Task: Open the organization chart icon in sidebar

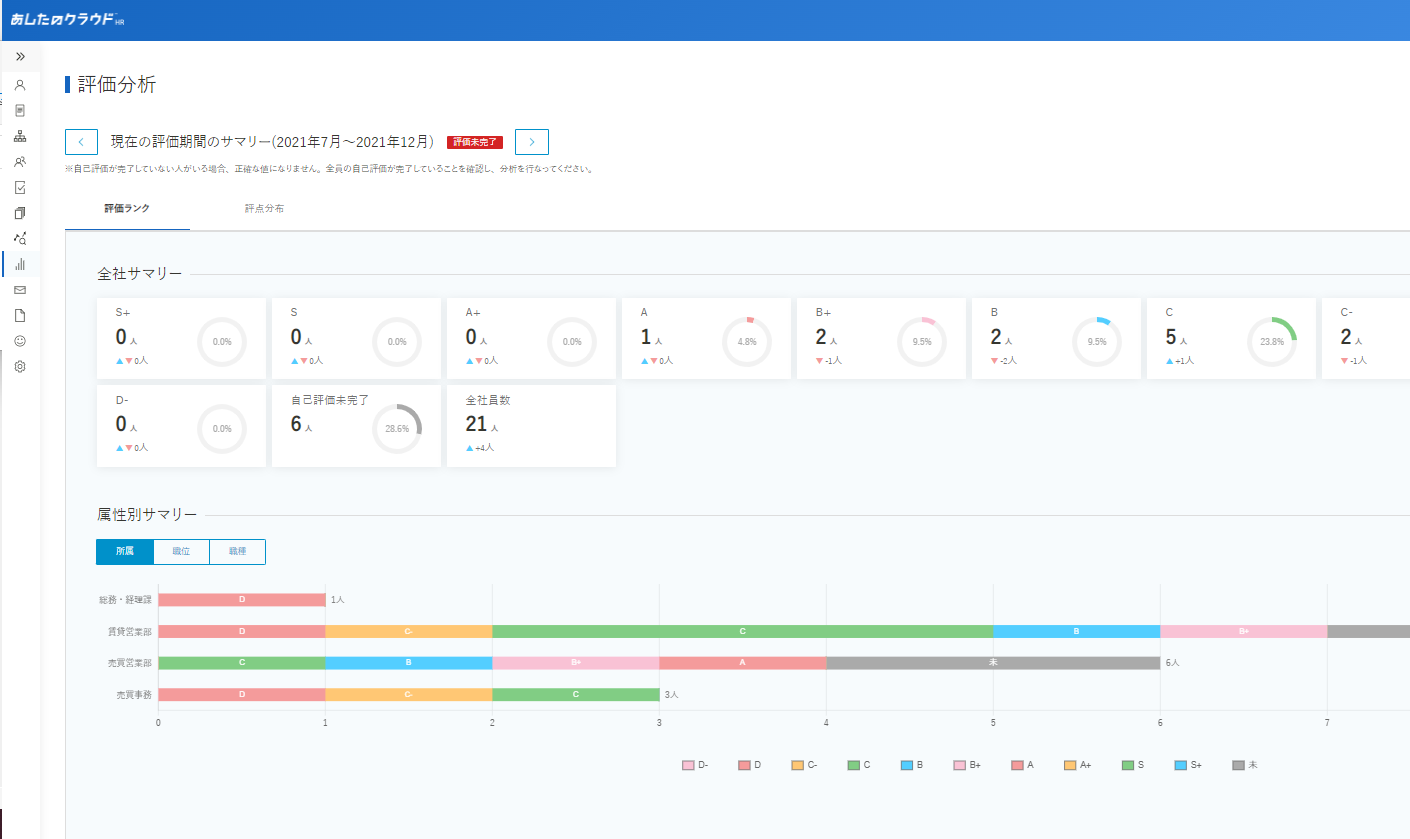Action: tap(20, 136)
